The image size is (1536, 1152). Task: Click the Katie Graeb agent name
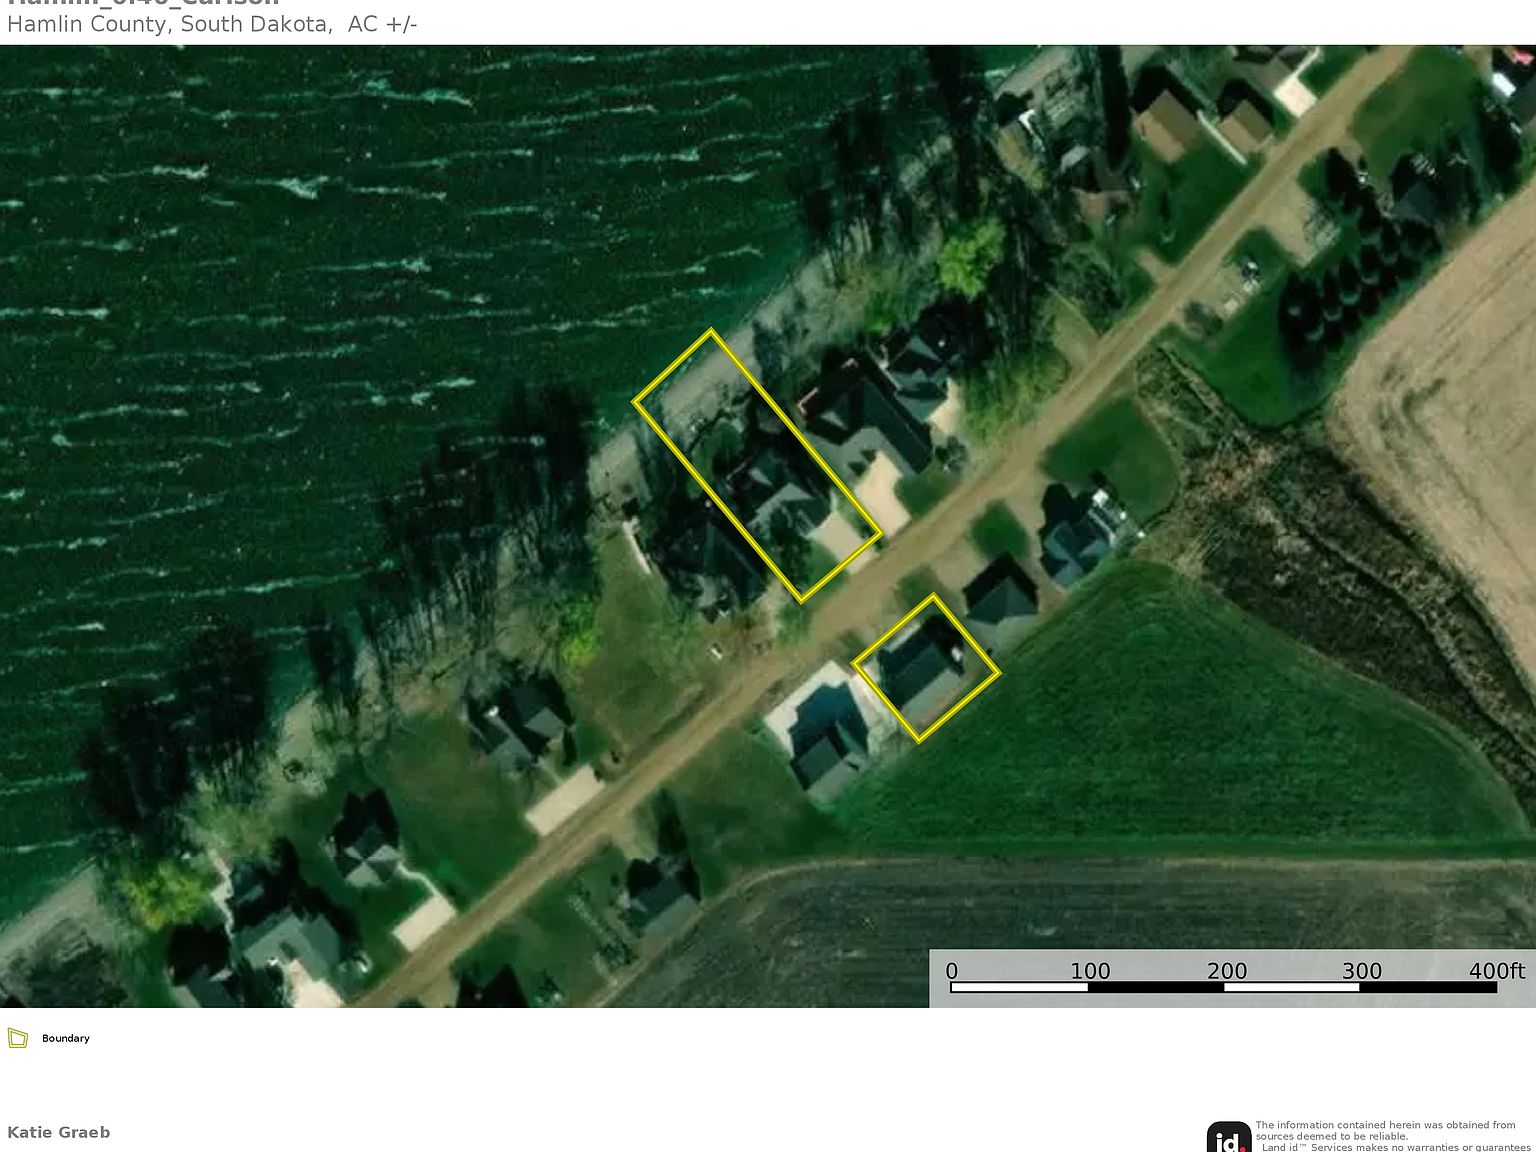(x=58, y=1132)
